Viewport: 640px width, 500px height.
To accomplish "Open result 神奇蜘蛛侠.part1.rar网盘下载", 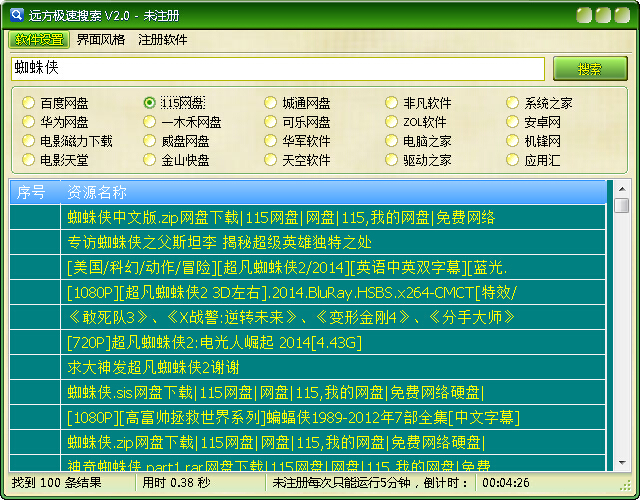I will tap(307, 463).
